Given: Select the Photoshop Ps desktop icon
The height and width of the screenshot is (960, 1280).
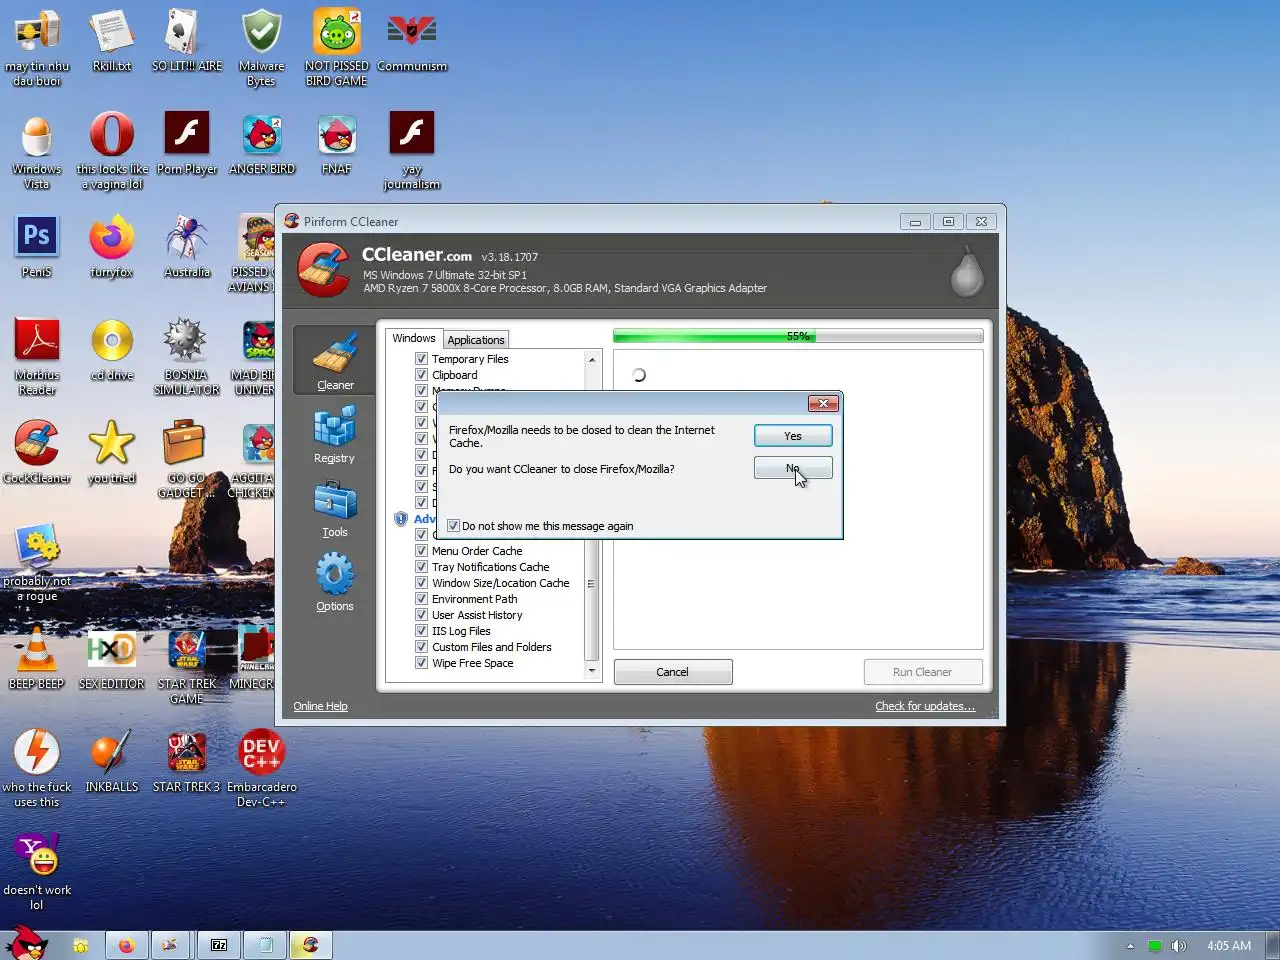Looking at the screenshot, I should pos(37,246).
